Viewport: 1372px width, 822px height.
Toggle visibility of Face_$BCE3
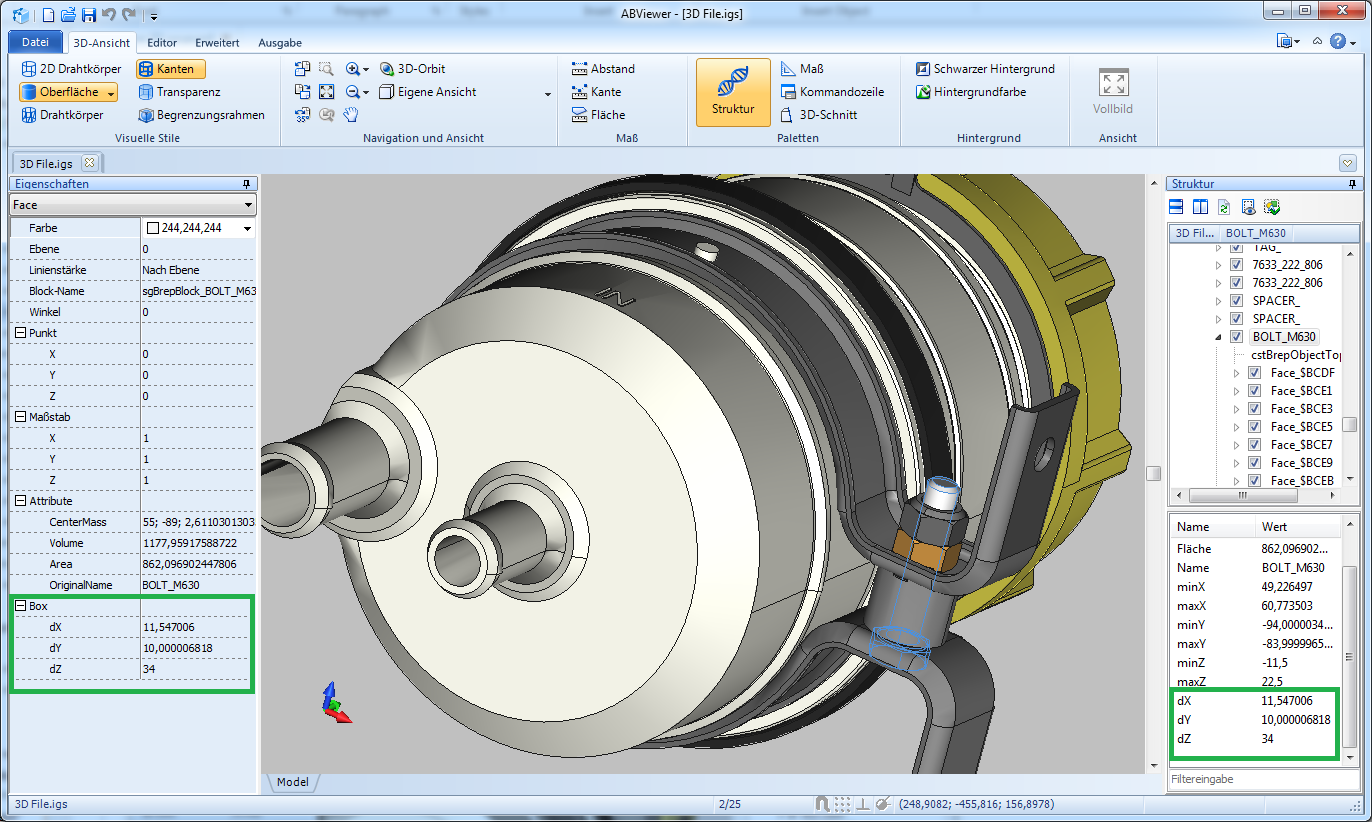1254,409
